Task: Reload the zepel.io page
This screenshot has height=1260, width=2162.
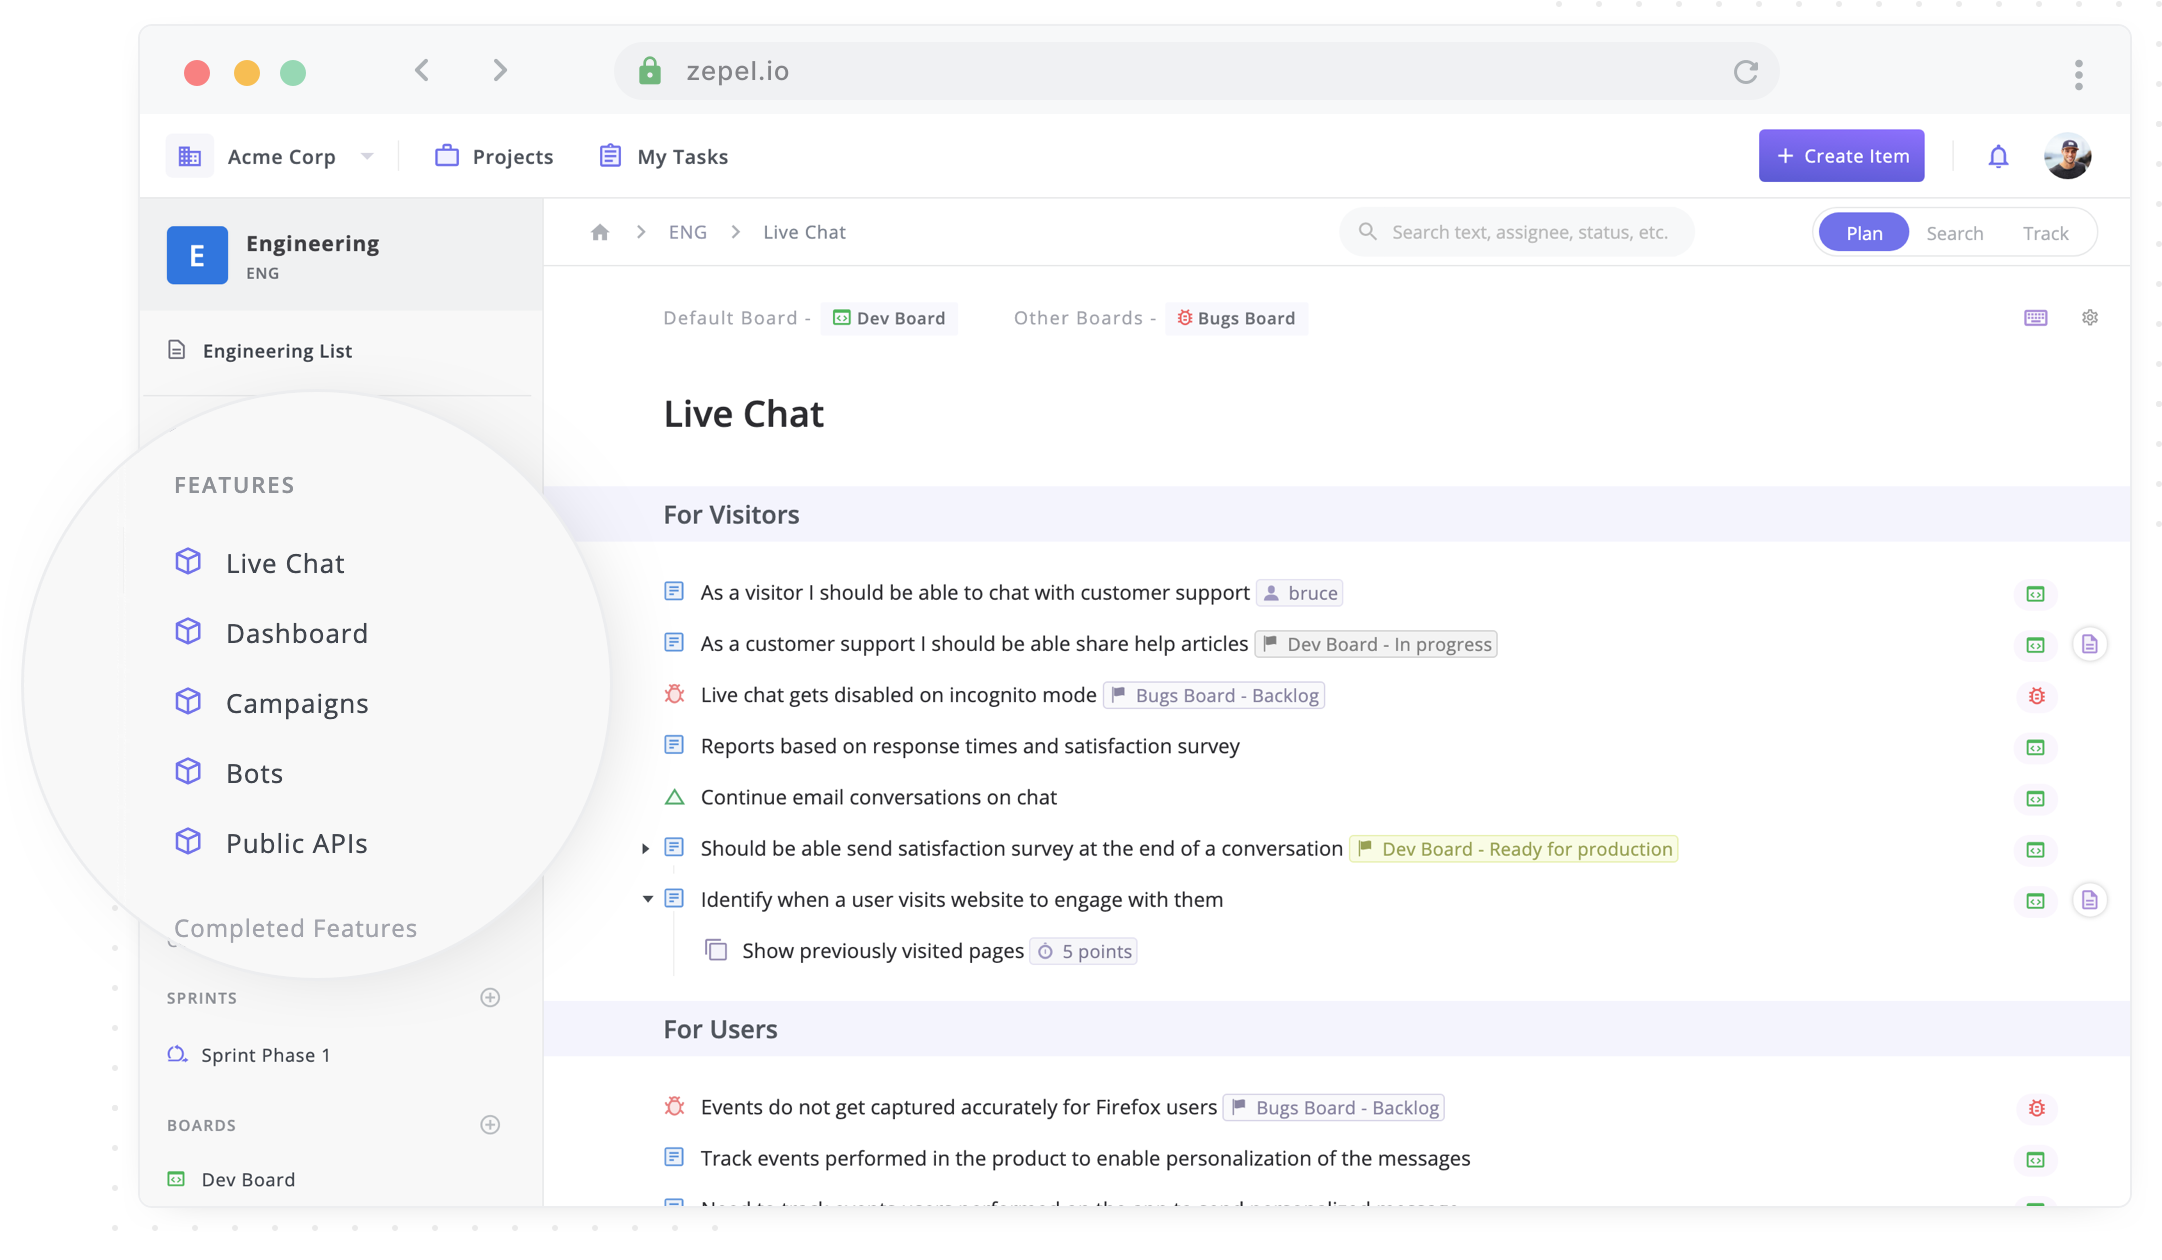Action: 1746,72
